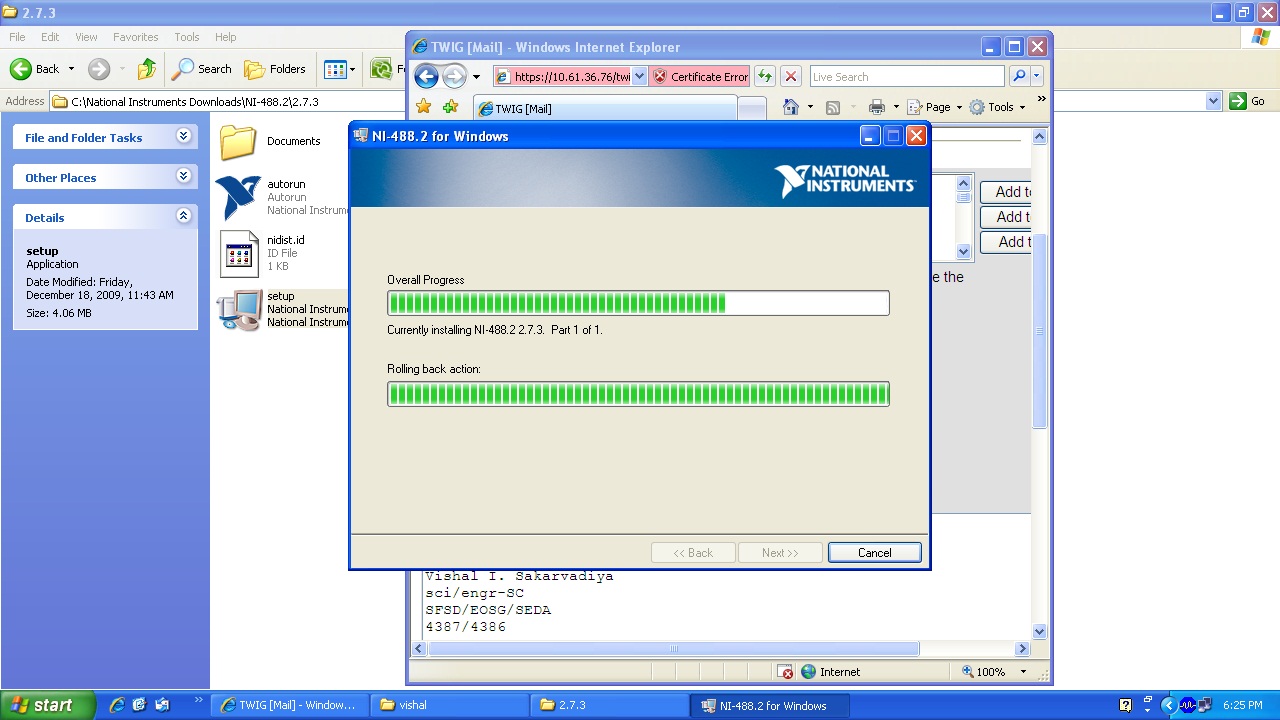Click the Refresh icon in Internet Explorer
Viewport: 1280px width, 720px height.
[x=765, y=77]
